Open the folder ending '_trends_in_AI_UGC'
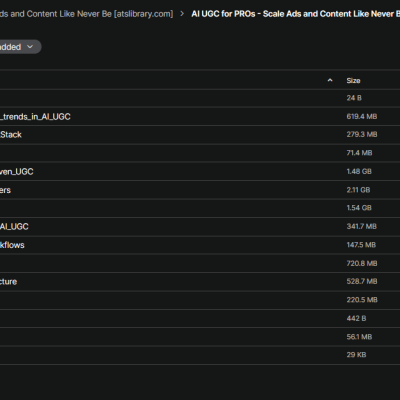Image resolution: width=400 pixels, height=400 pixels. pyautogui.click(x=35, y=117)
